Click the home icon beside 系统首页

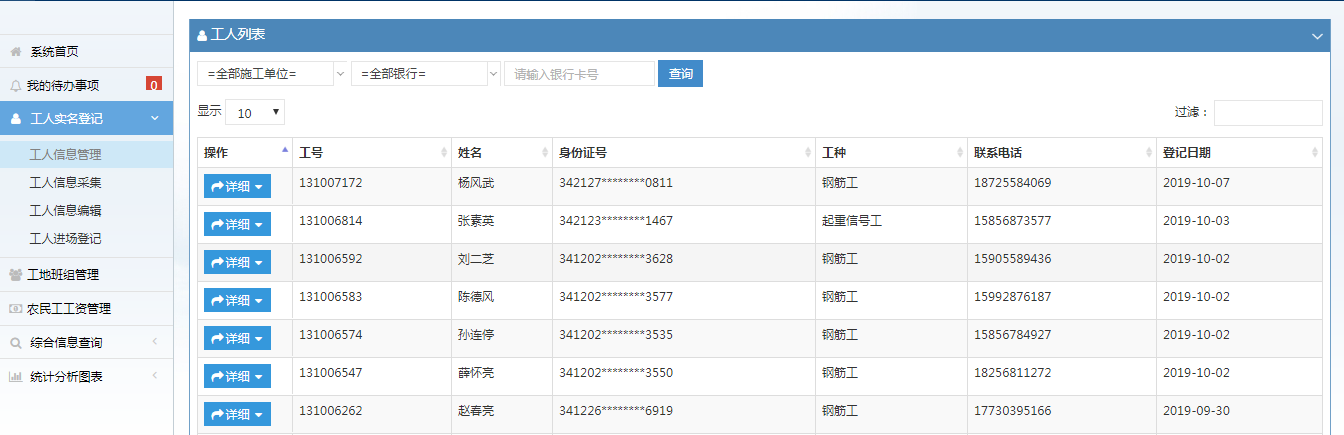click(16, 51)
